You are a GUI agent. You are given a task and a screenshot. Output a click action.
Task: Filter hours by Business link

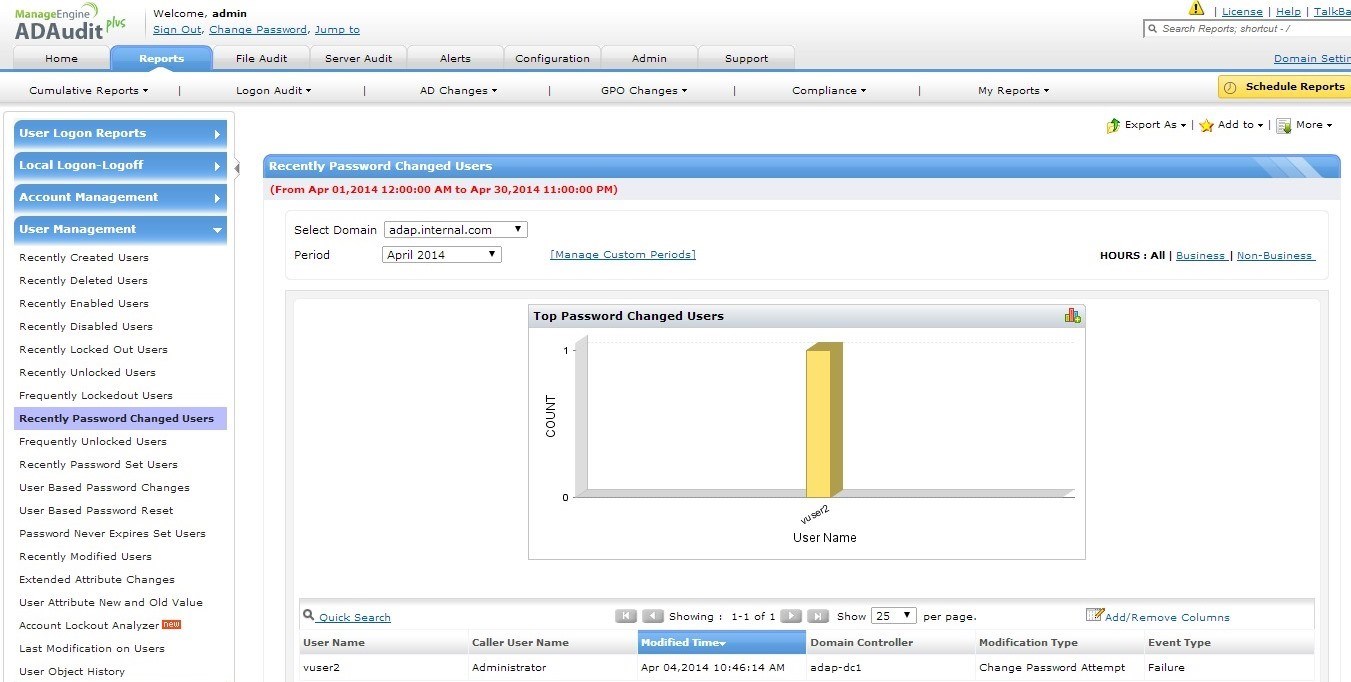pyautogui.click(x=1200, y=256)
